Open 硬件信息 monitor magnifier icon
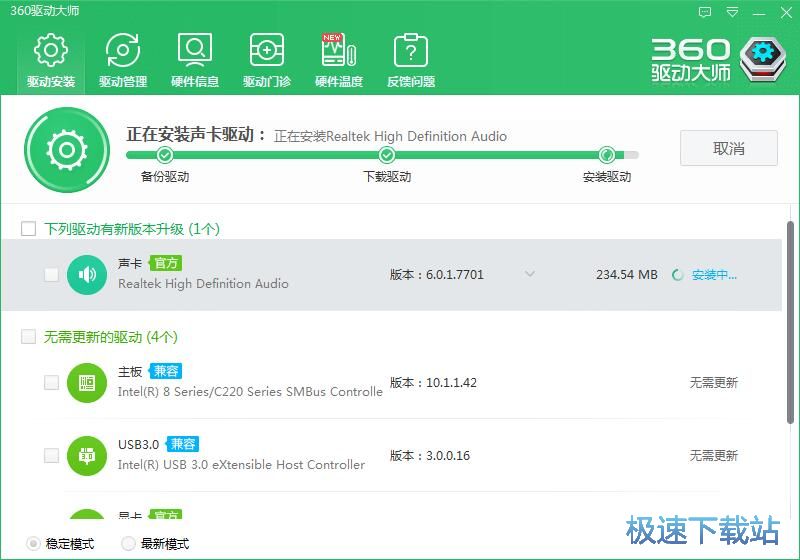 pyautogui.click(x=195, y=50)
